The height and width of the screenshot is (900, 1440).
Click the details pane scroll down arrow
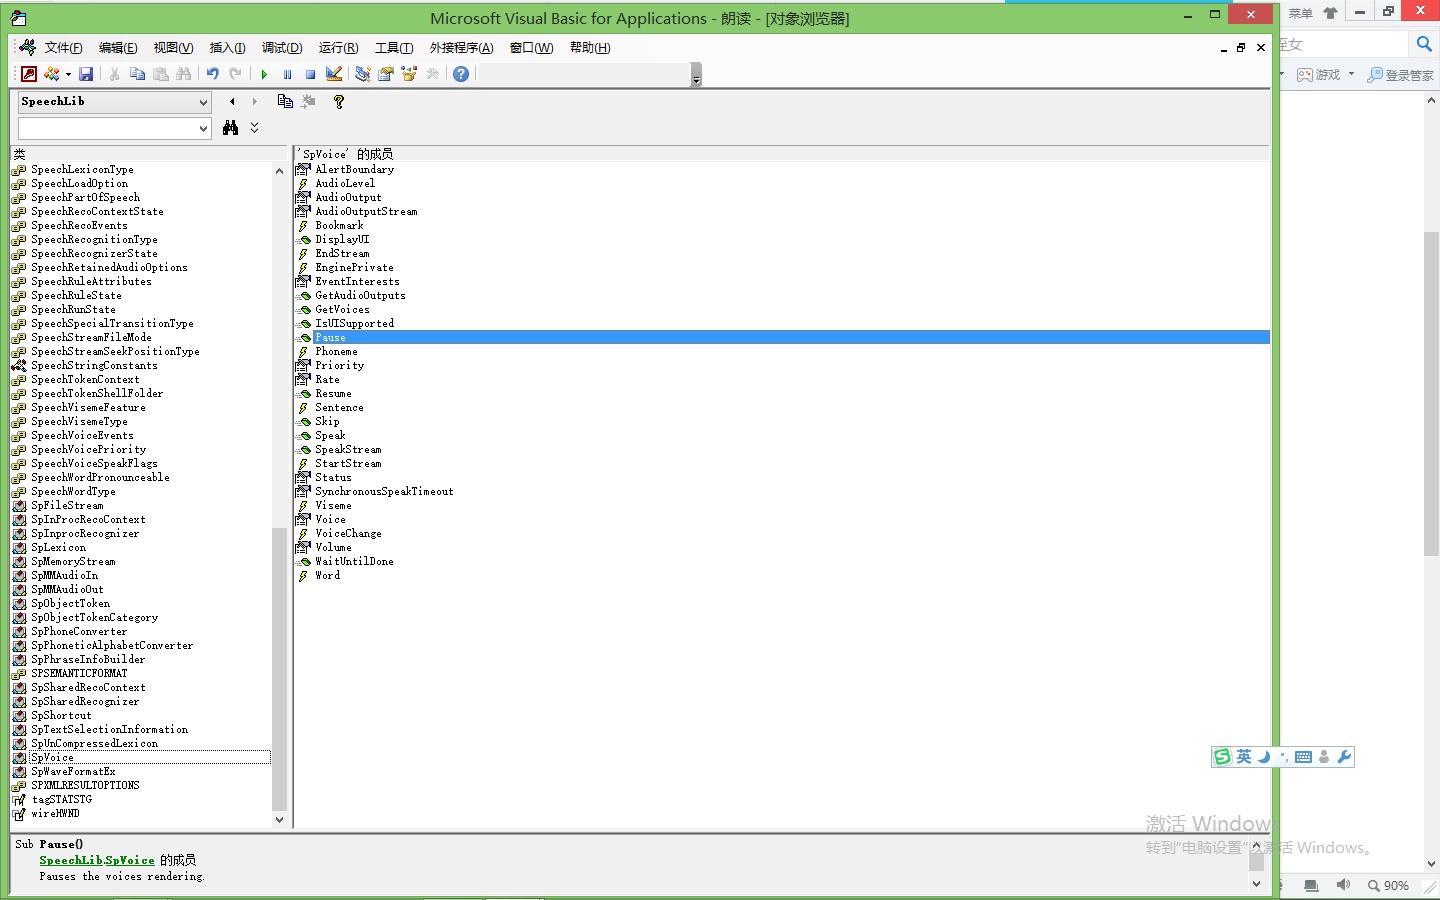point(1257,883)
